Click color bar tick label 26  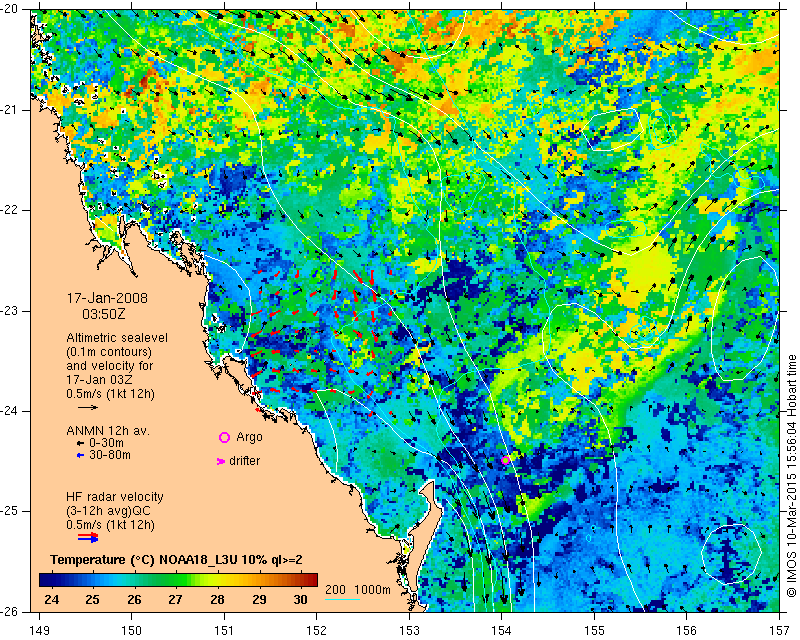coord(134,599)
